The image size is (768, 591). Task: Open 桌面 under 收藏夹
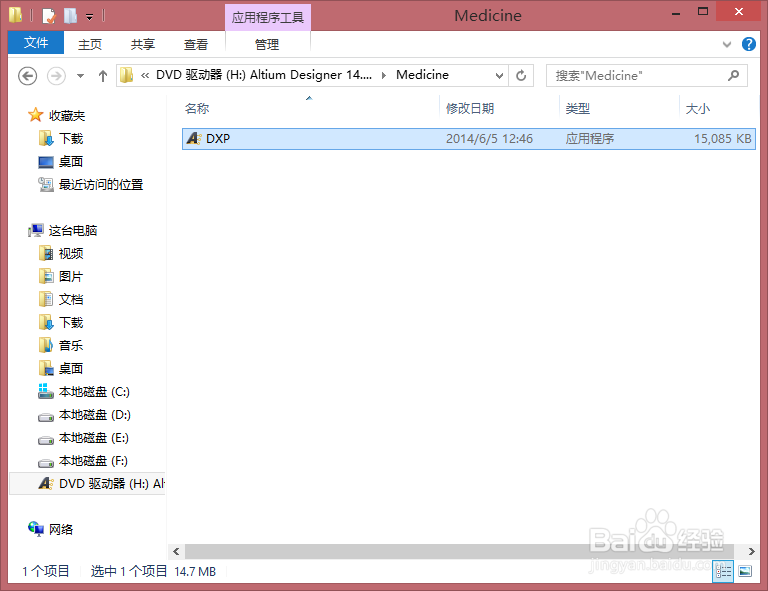click(71, 162)
